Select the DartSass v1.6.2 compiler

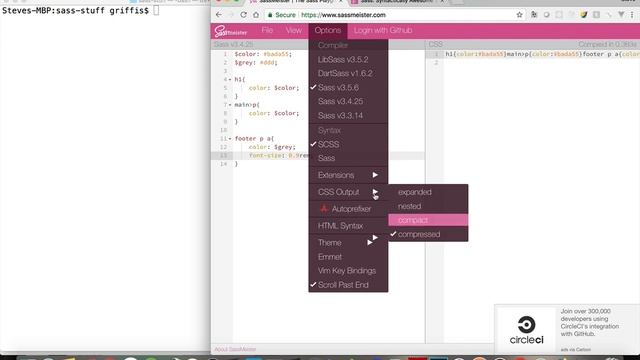point(348,73)
